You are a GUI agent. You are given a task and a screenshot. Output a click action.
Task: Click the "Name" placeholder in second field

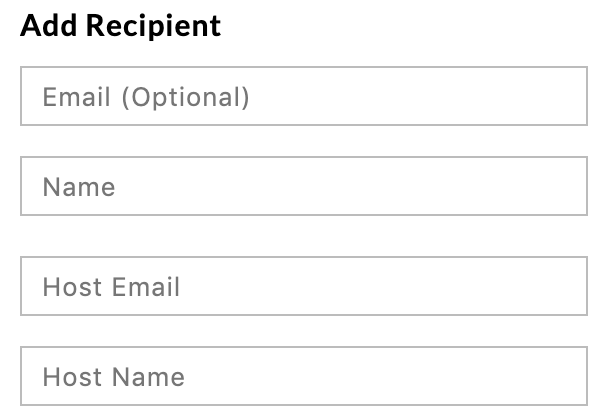point(79,187)
